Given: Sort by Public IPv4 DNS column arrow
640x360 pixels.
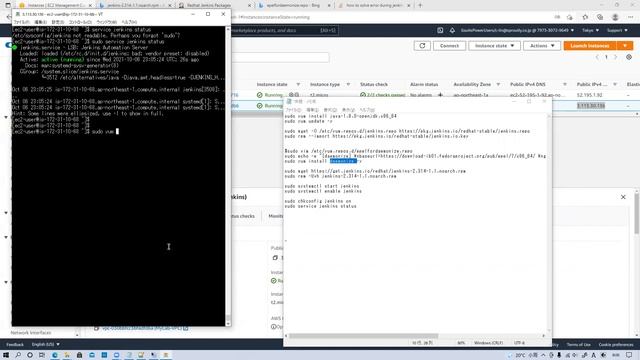Looking at the screenshot, I should point(565,84).
